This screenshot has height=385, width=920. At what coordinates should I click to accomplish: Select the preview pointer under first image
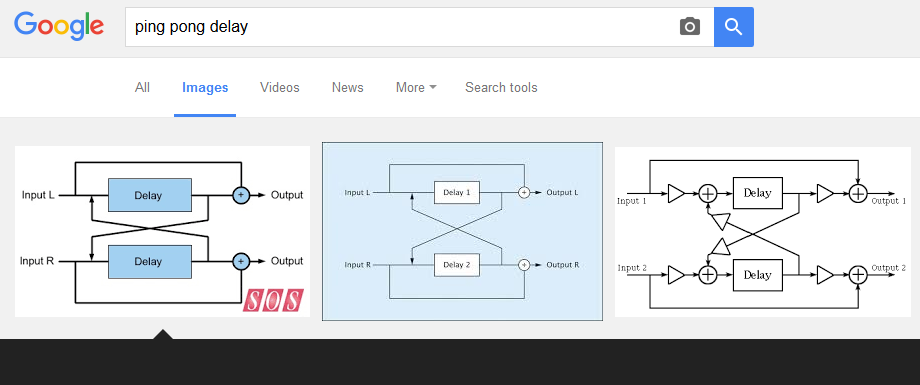(163, 334)
